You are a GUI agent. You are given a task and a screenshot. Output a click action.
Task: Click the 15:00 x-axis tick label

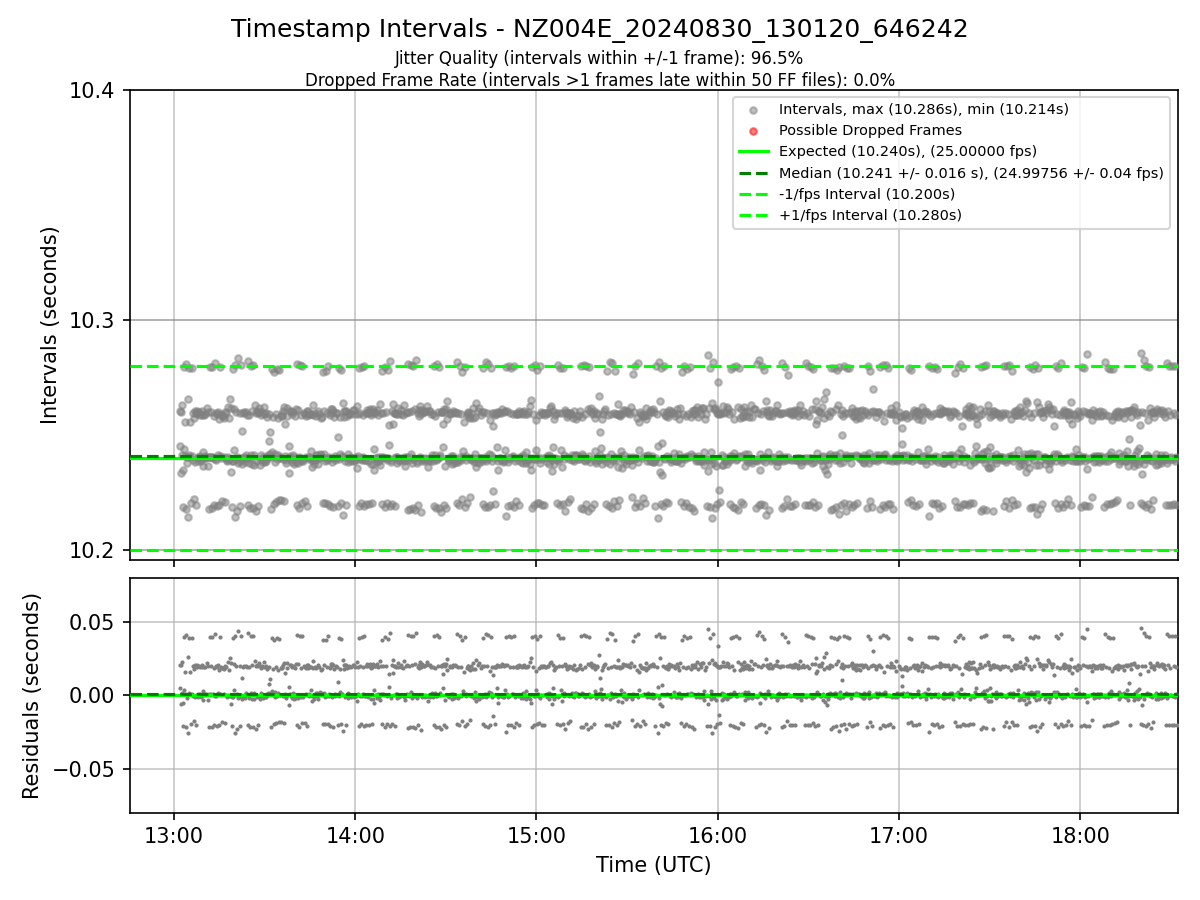(x=536, y=834)
